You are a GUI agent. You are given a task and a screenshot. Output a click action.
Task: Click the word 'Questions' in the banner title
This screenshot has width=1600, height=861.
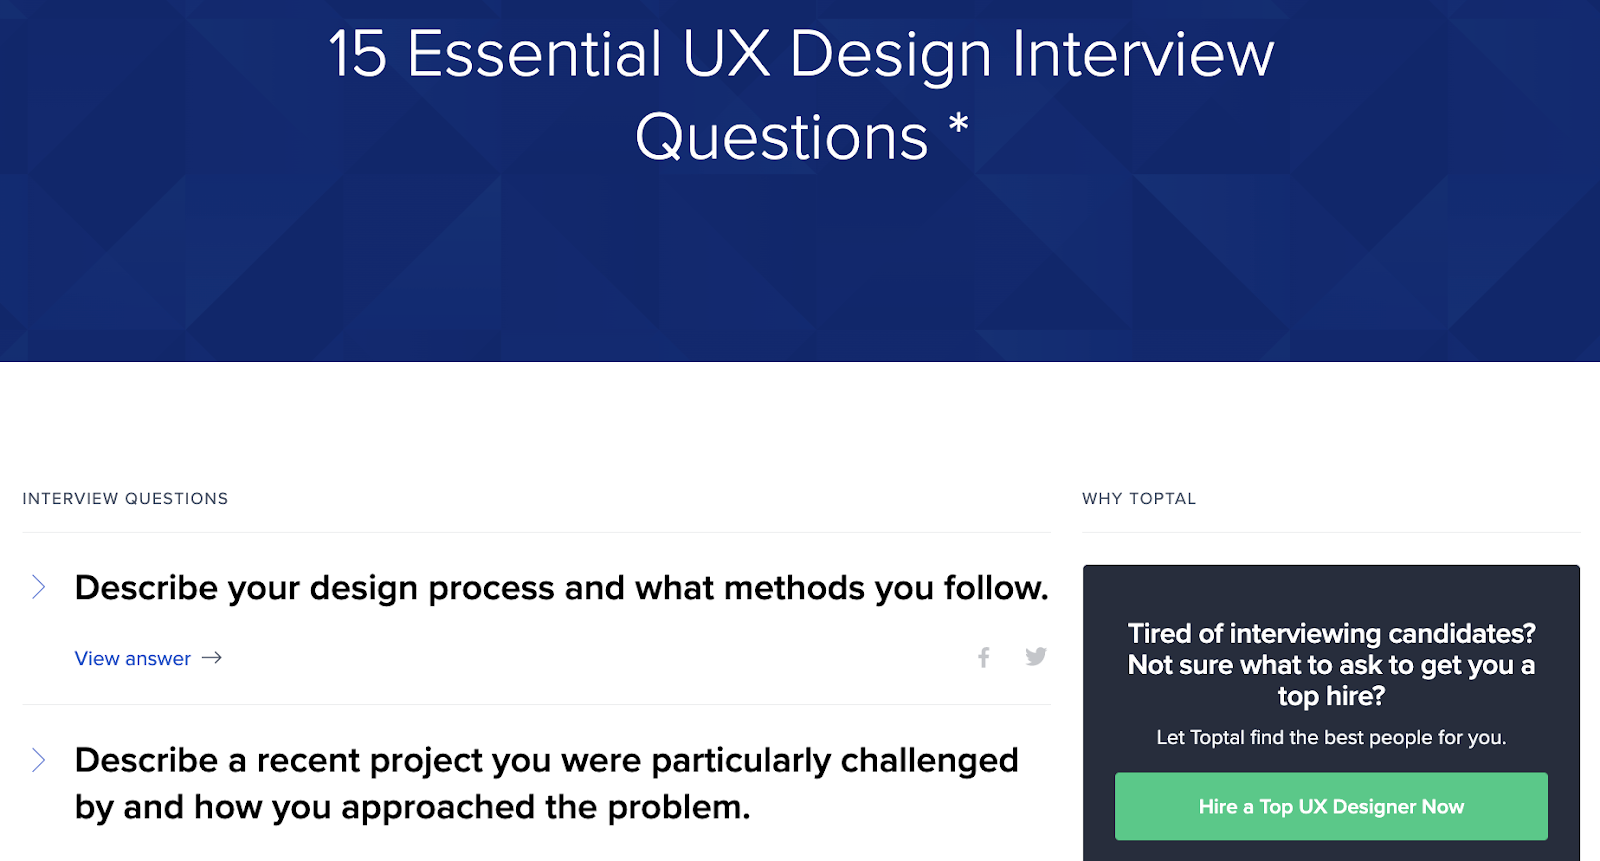(782, 137)
